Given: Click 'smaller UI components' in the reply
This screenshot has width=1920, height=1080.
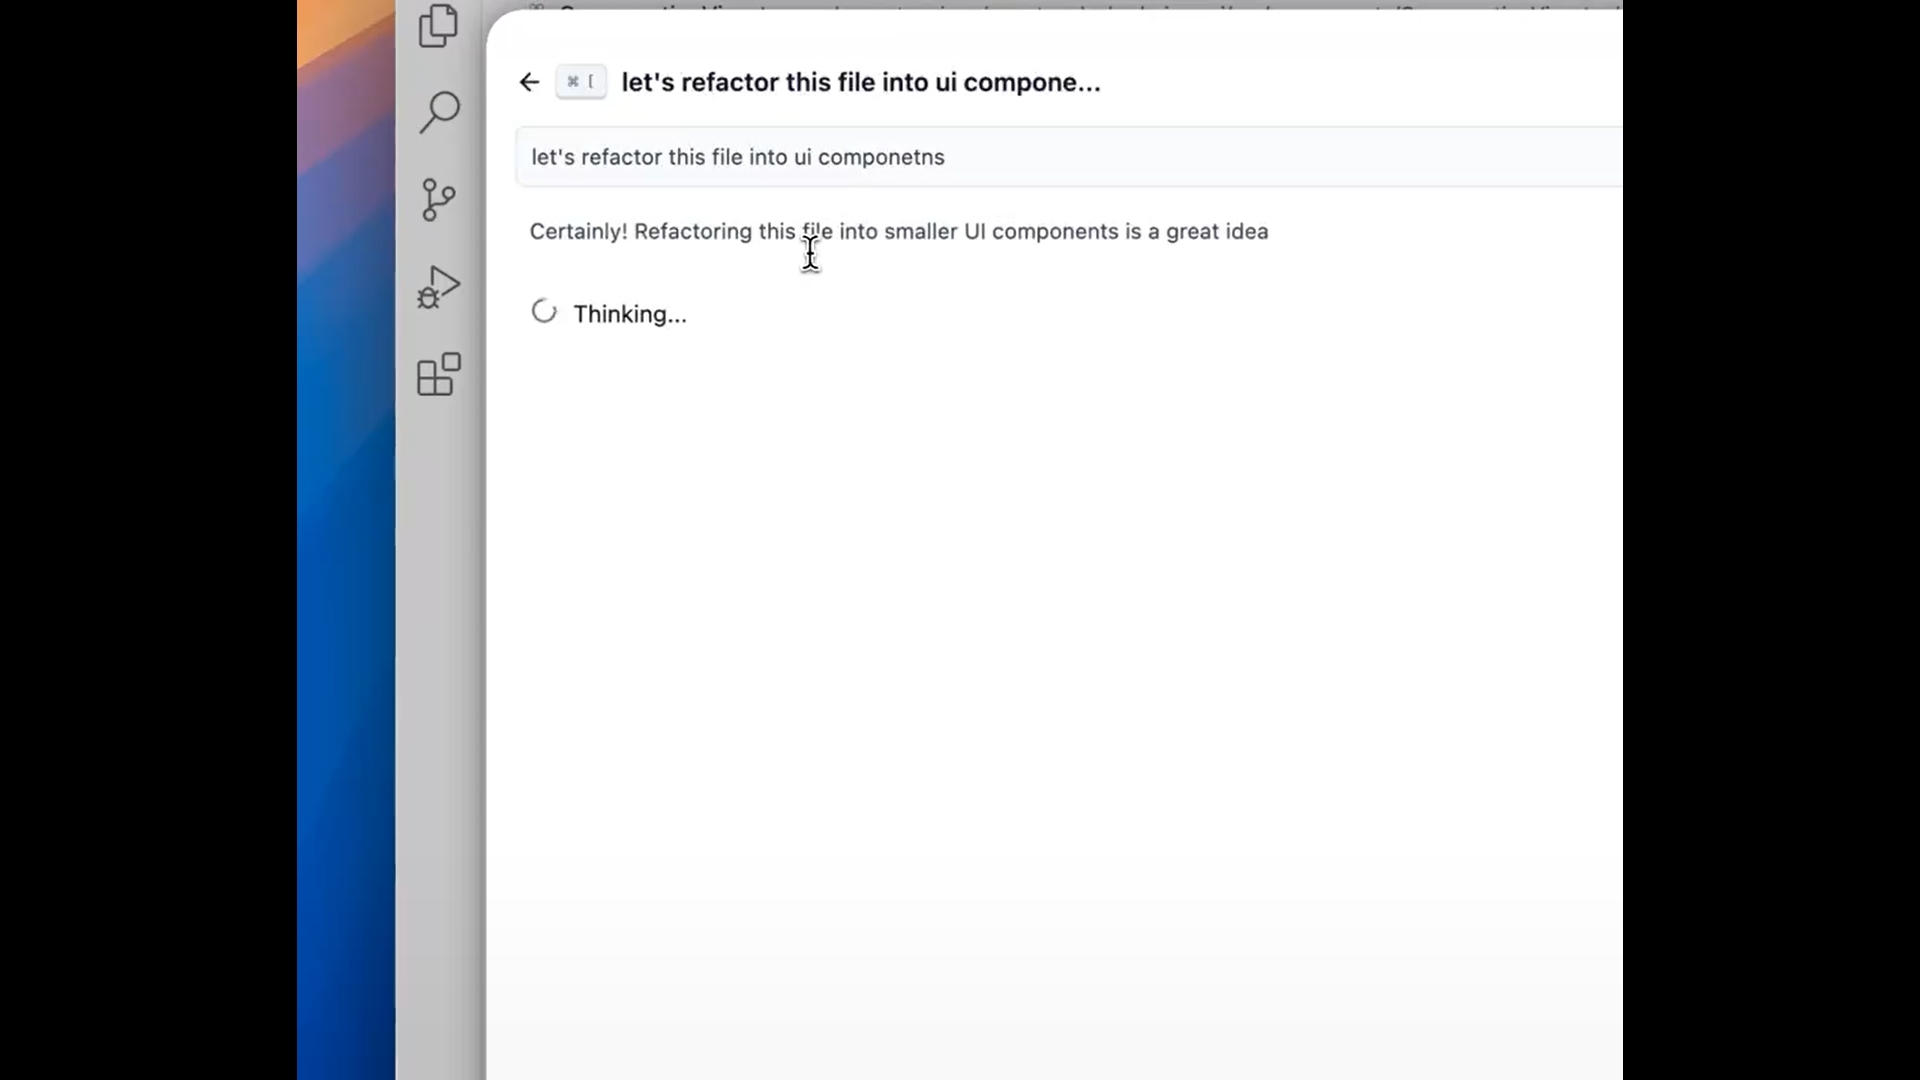Looking at the screenshot, I should pyautogui.click(x=1000, y=231).
